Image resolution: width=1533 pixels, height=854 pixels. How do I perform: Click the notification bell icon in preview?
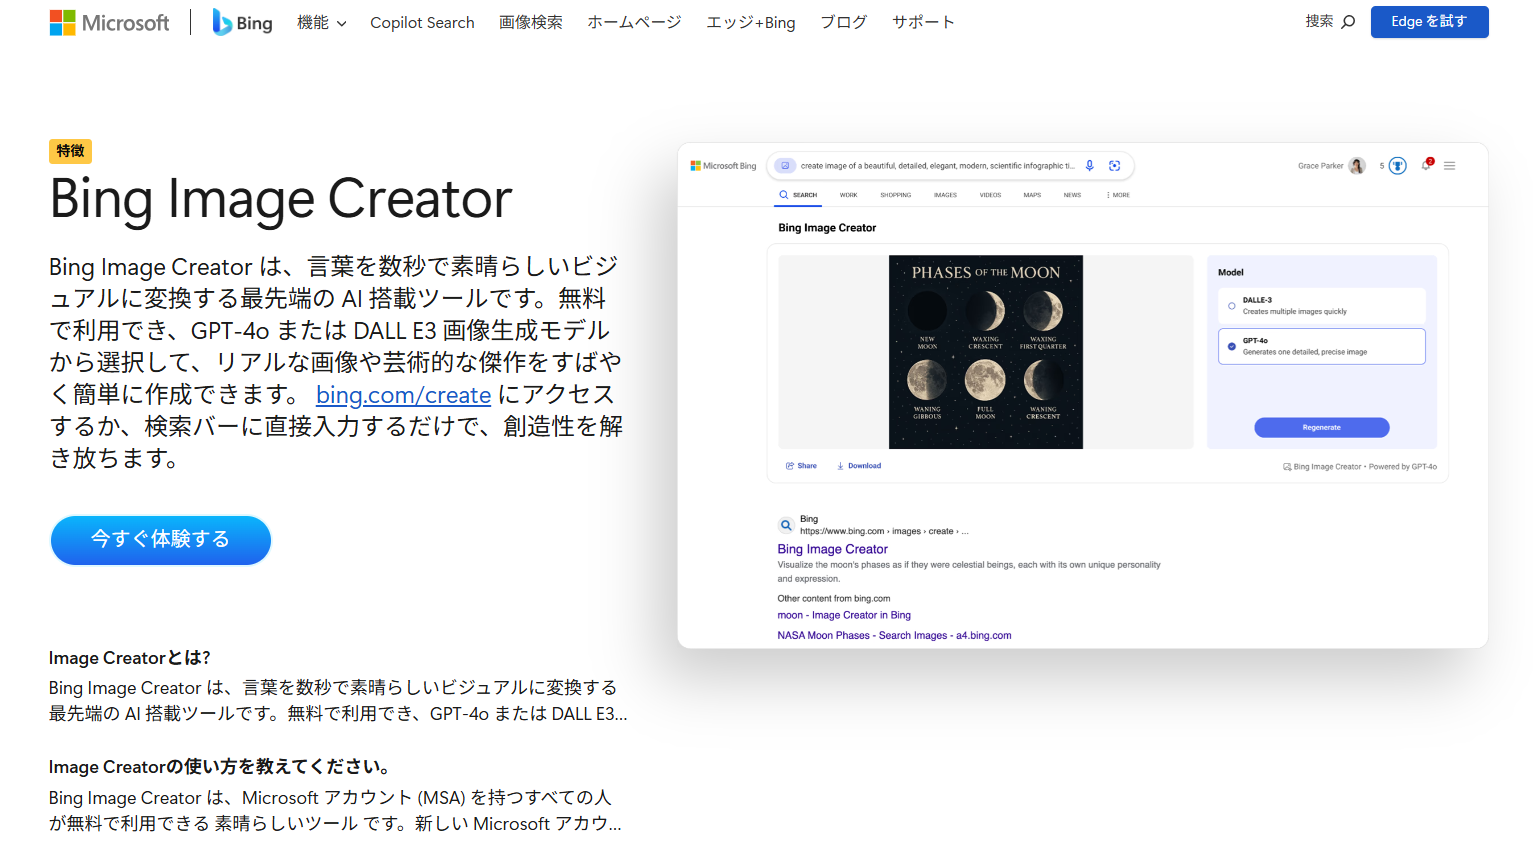(x=1427, y=165)
